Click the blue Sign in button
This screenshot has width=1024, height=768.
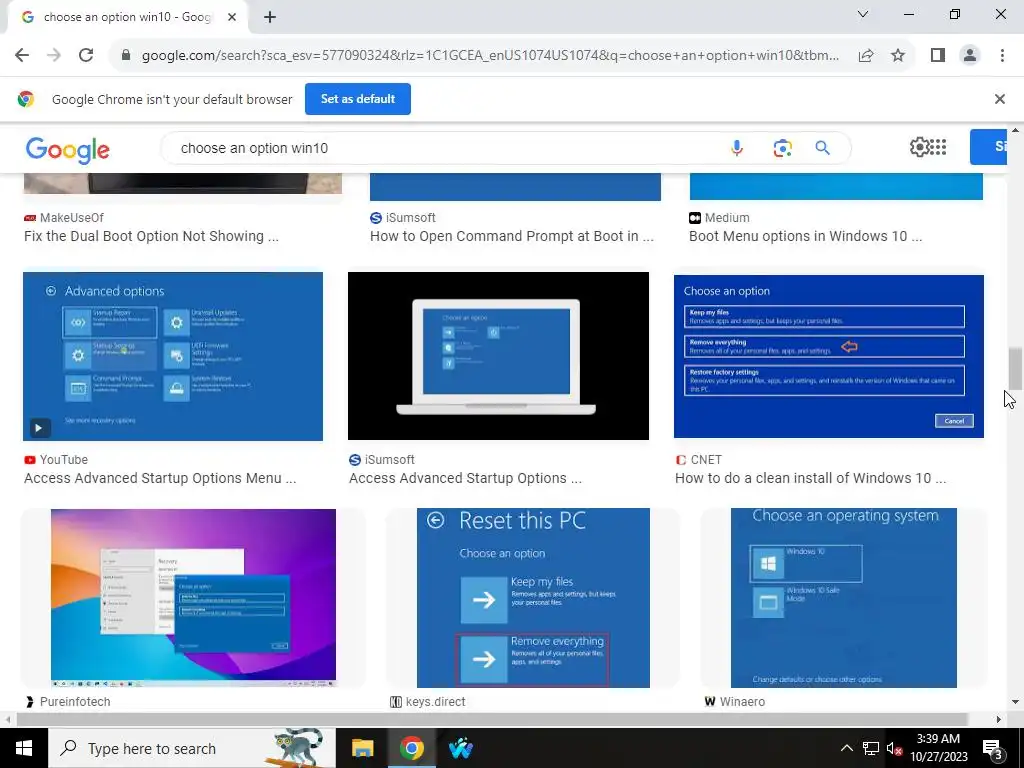(x=988, y=147)
